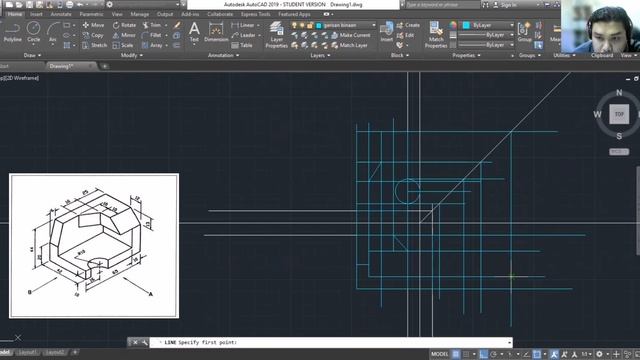Screen dimensions: 640x360
Task: Activate the Fillet command
Action: tap(152, 35)
